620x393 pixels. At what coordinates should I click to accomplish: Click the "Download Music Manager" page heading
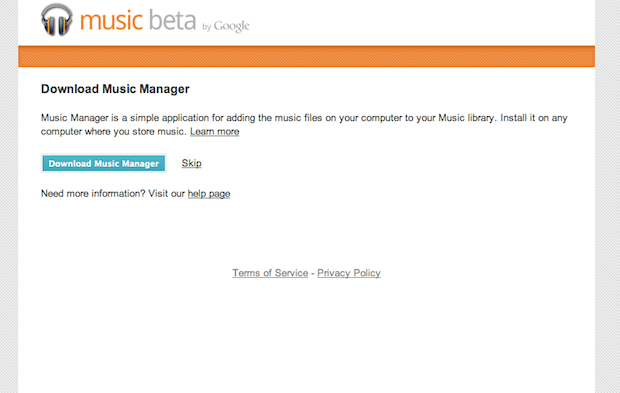point(115,89)
